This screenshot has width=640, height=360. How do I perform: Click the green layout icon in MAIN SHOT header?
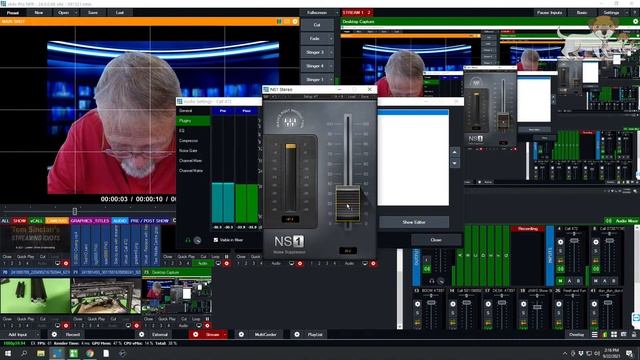pyautogui.click(x=280, y=21)
